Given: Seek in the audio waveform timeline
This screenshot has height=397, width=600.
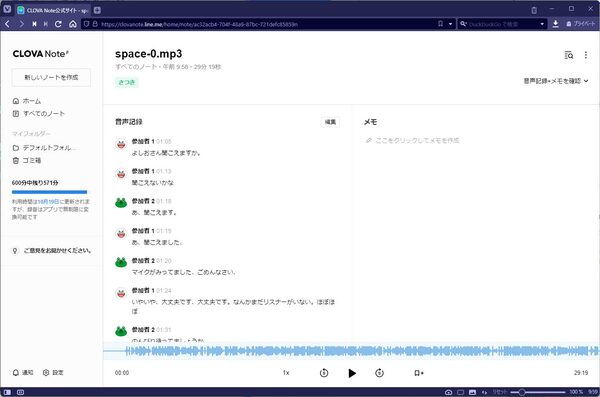Looking at the screenshot, I should pos(351,351).
